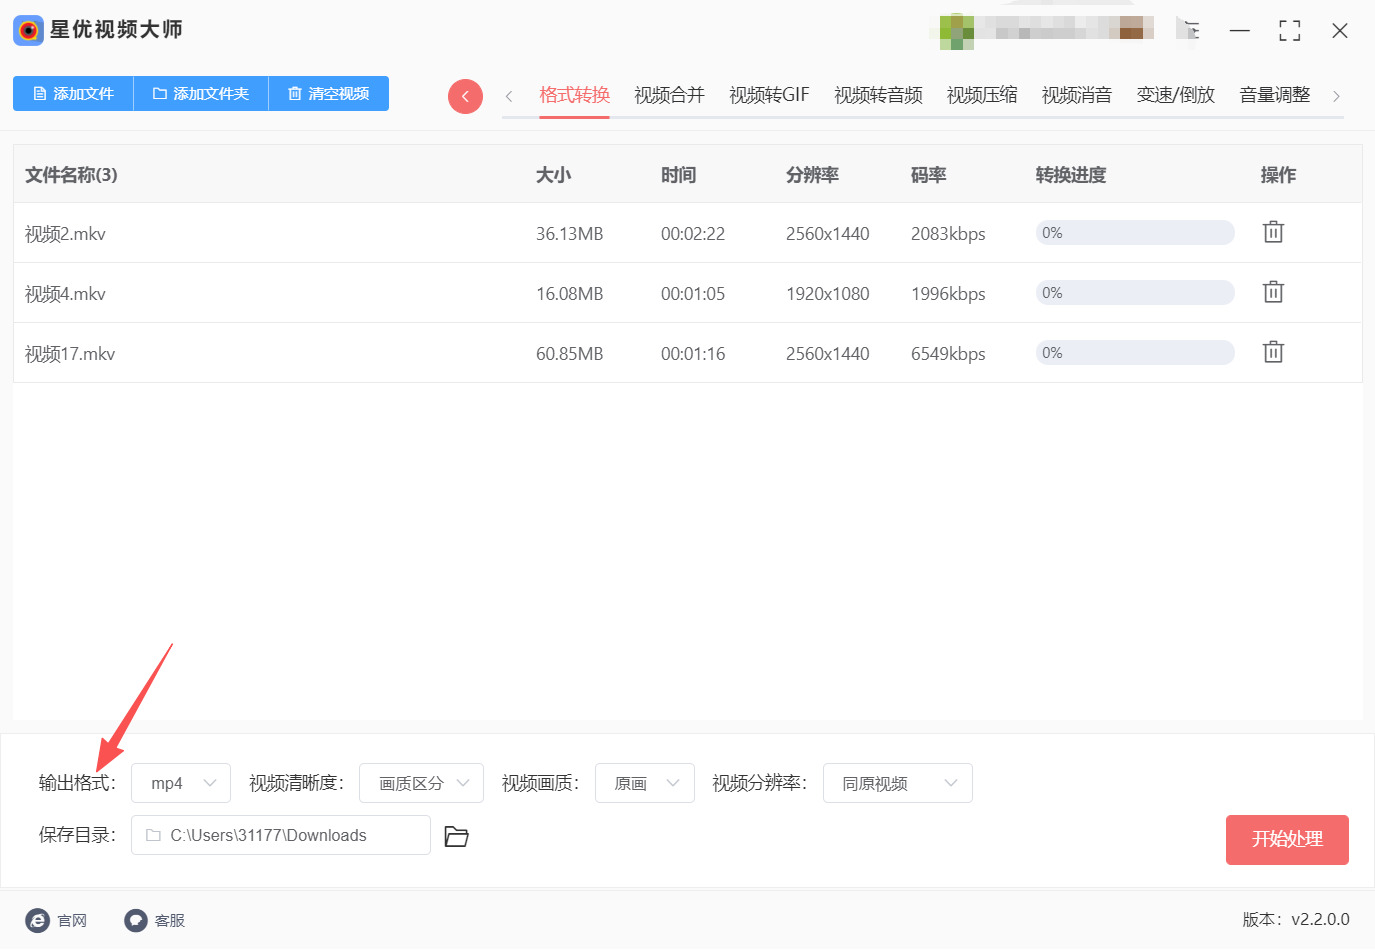Click 清空视频 to clear the list
The width and height of the screenshot is (1375, 950).
(329, 93)
